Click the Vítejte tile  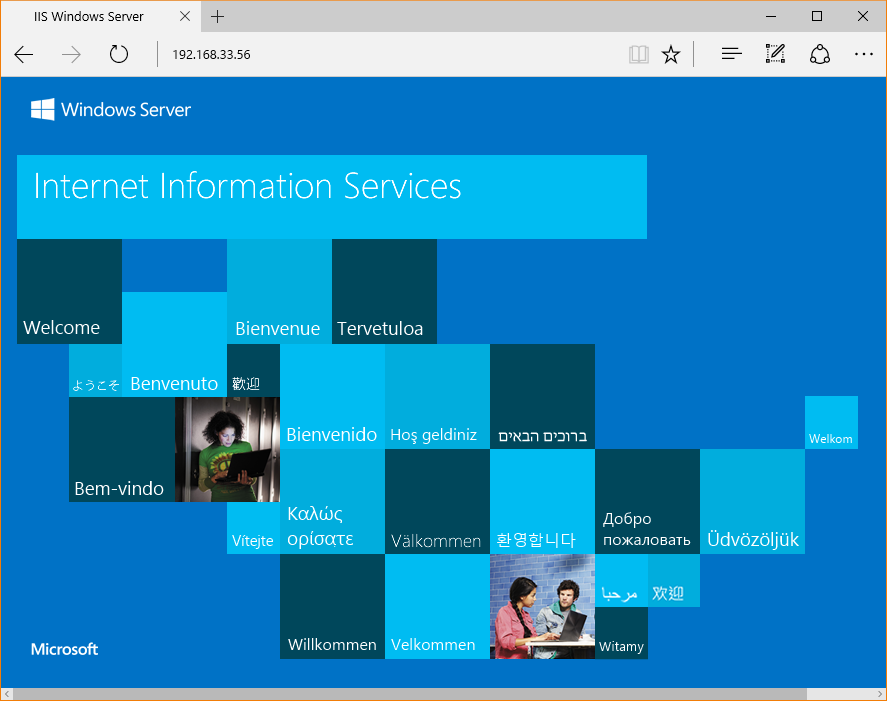coord(253,528)
